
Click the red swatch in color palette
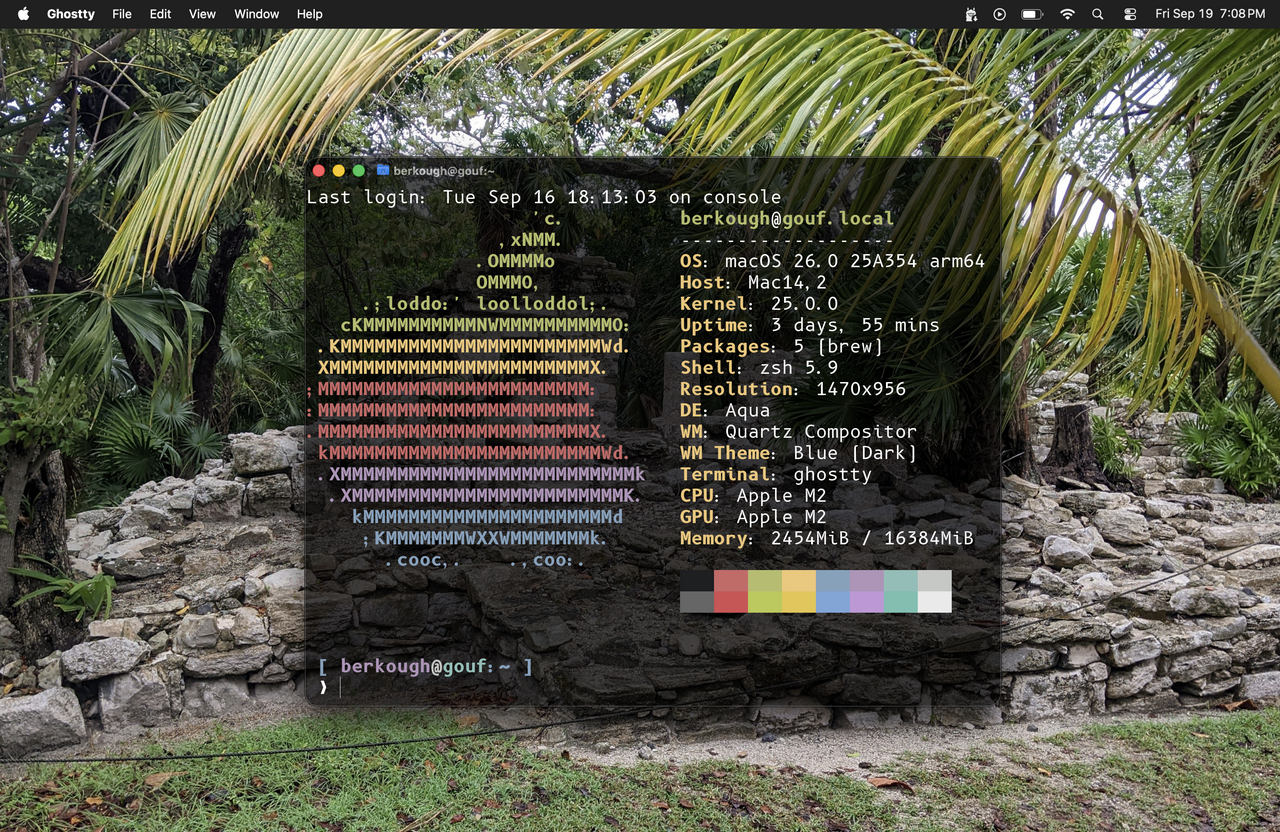(731, 591)
